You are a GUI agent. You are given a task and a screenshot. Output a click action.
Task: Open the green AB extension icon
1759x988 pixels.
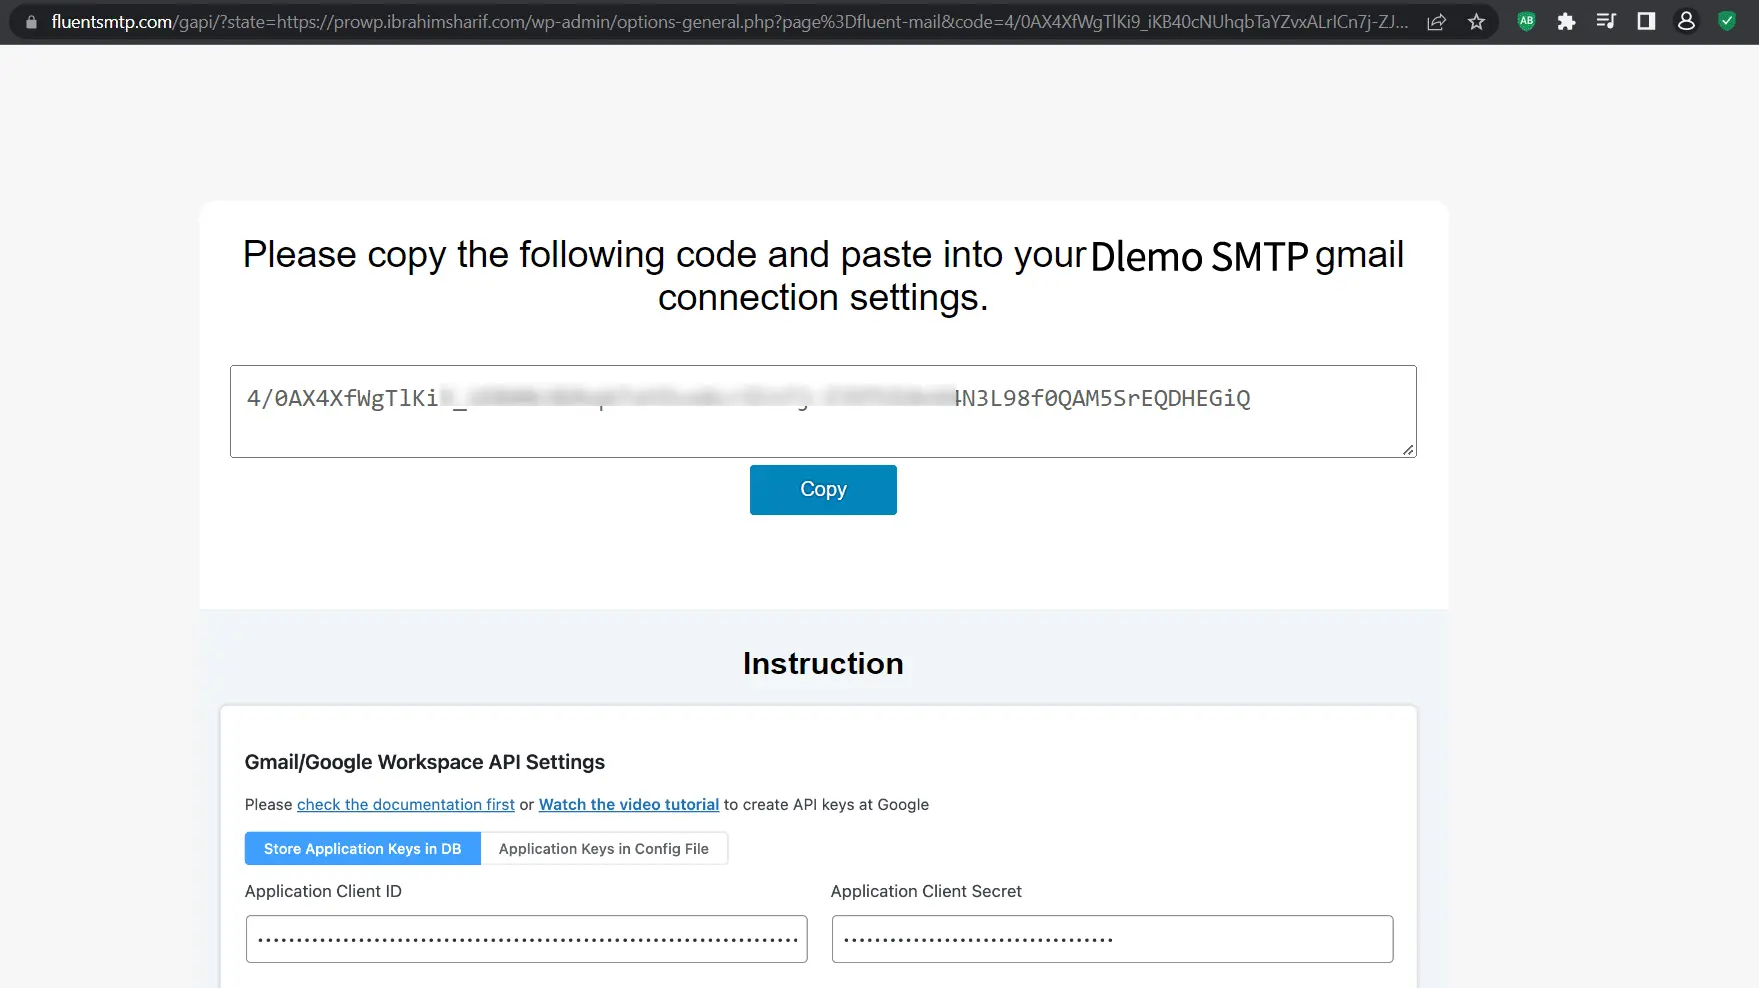coord(1526,21)
